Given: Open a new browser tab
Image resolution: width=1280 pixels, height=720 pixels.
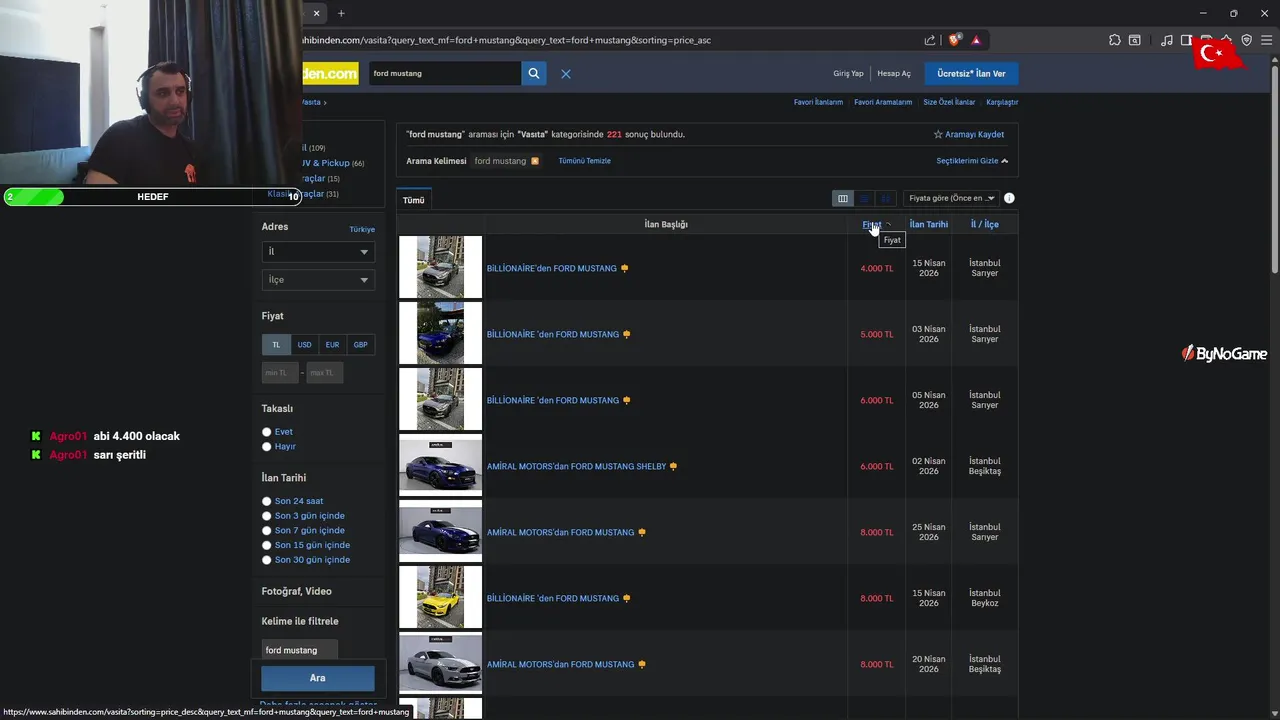Looking at the screenshot, I should pyautogui.click(x=341, y=13).
